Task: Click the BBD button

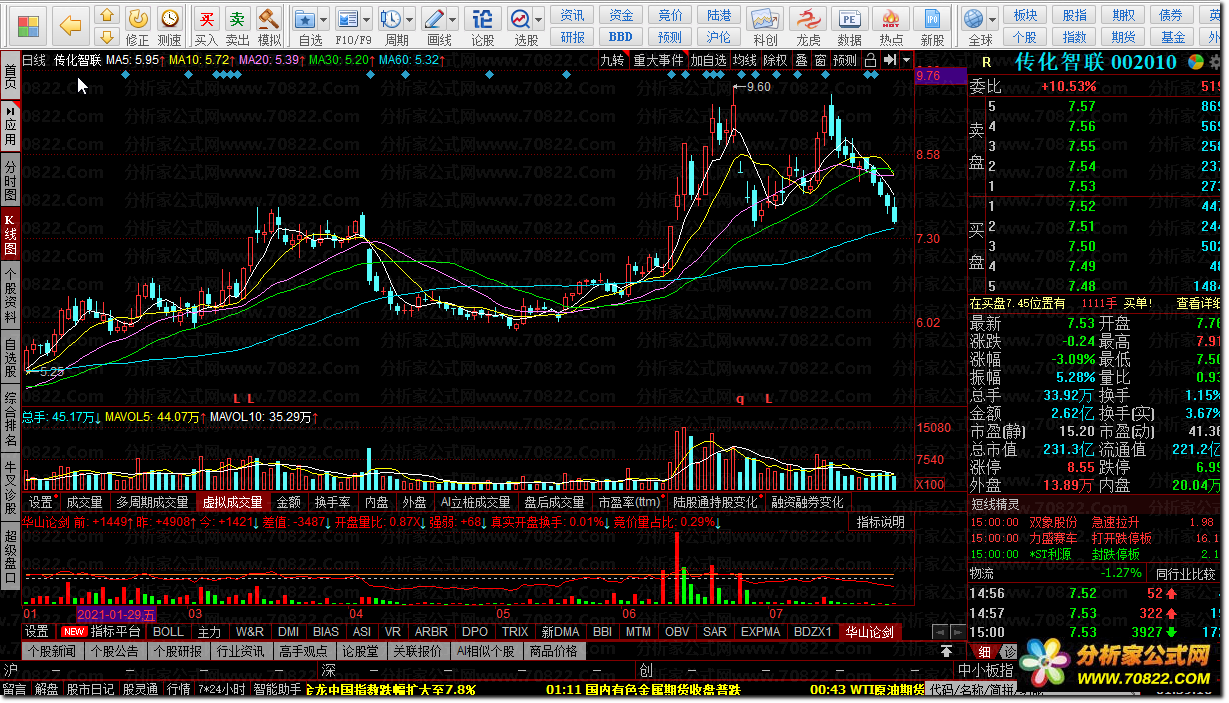Action: 621,37
